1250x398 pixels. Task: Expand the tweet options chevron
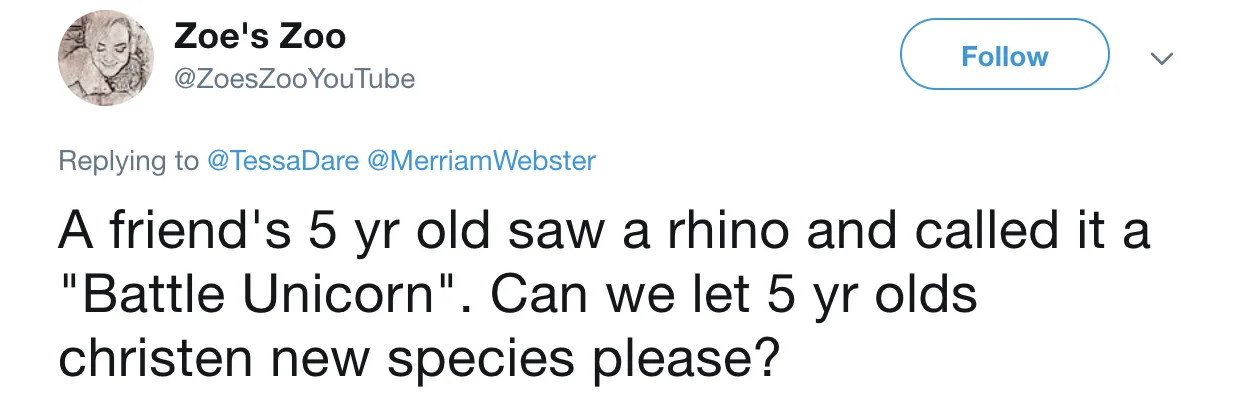click(1160, 59)
